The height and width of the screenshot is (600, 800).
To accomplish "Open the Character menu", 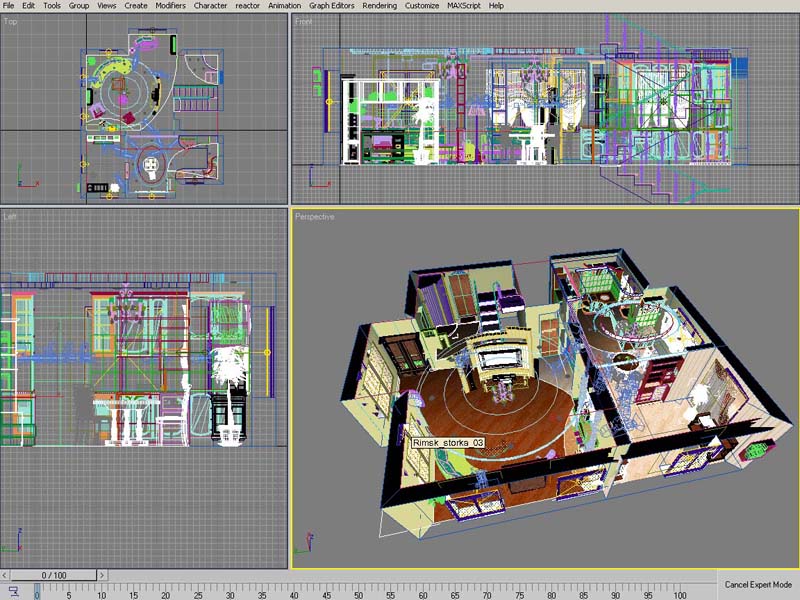I will [x=210, y=5].
